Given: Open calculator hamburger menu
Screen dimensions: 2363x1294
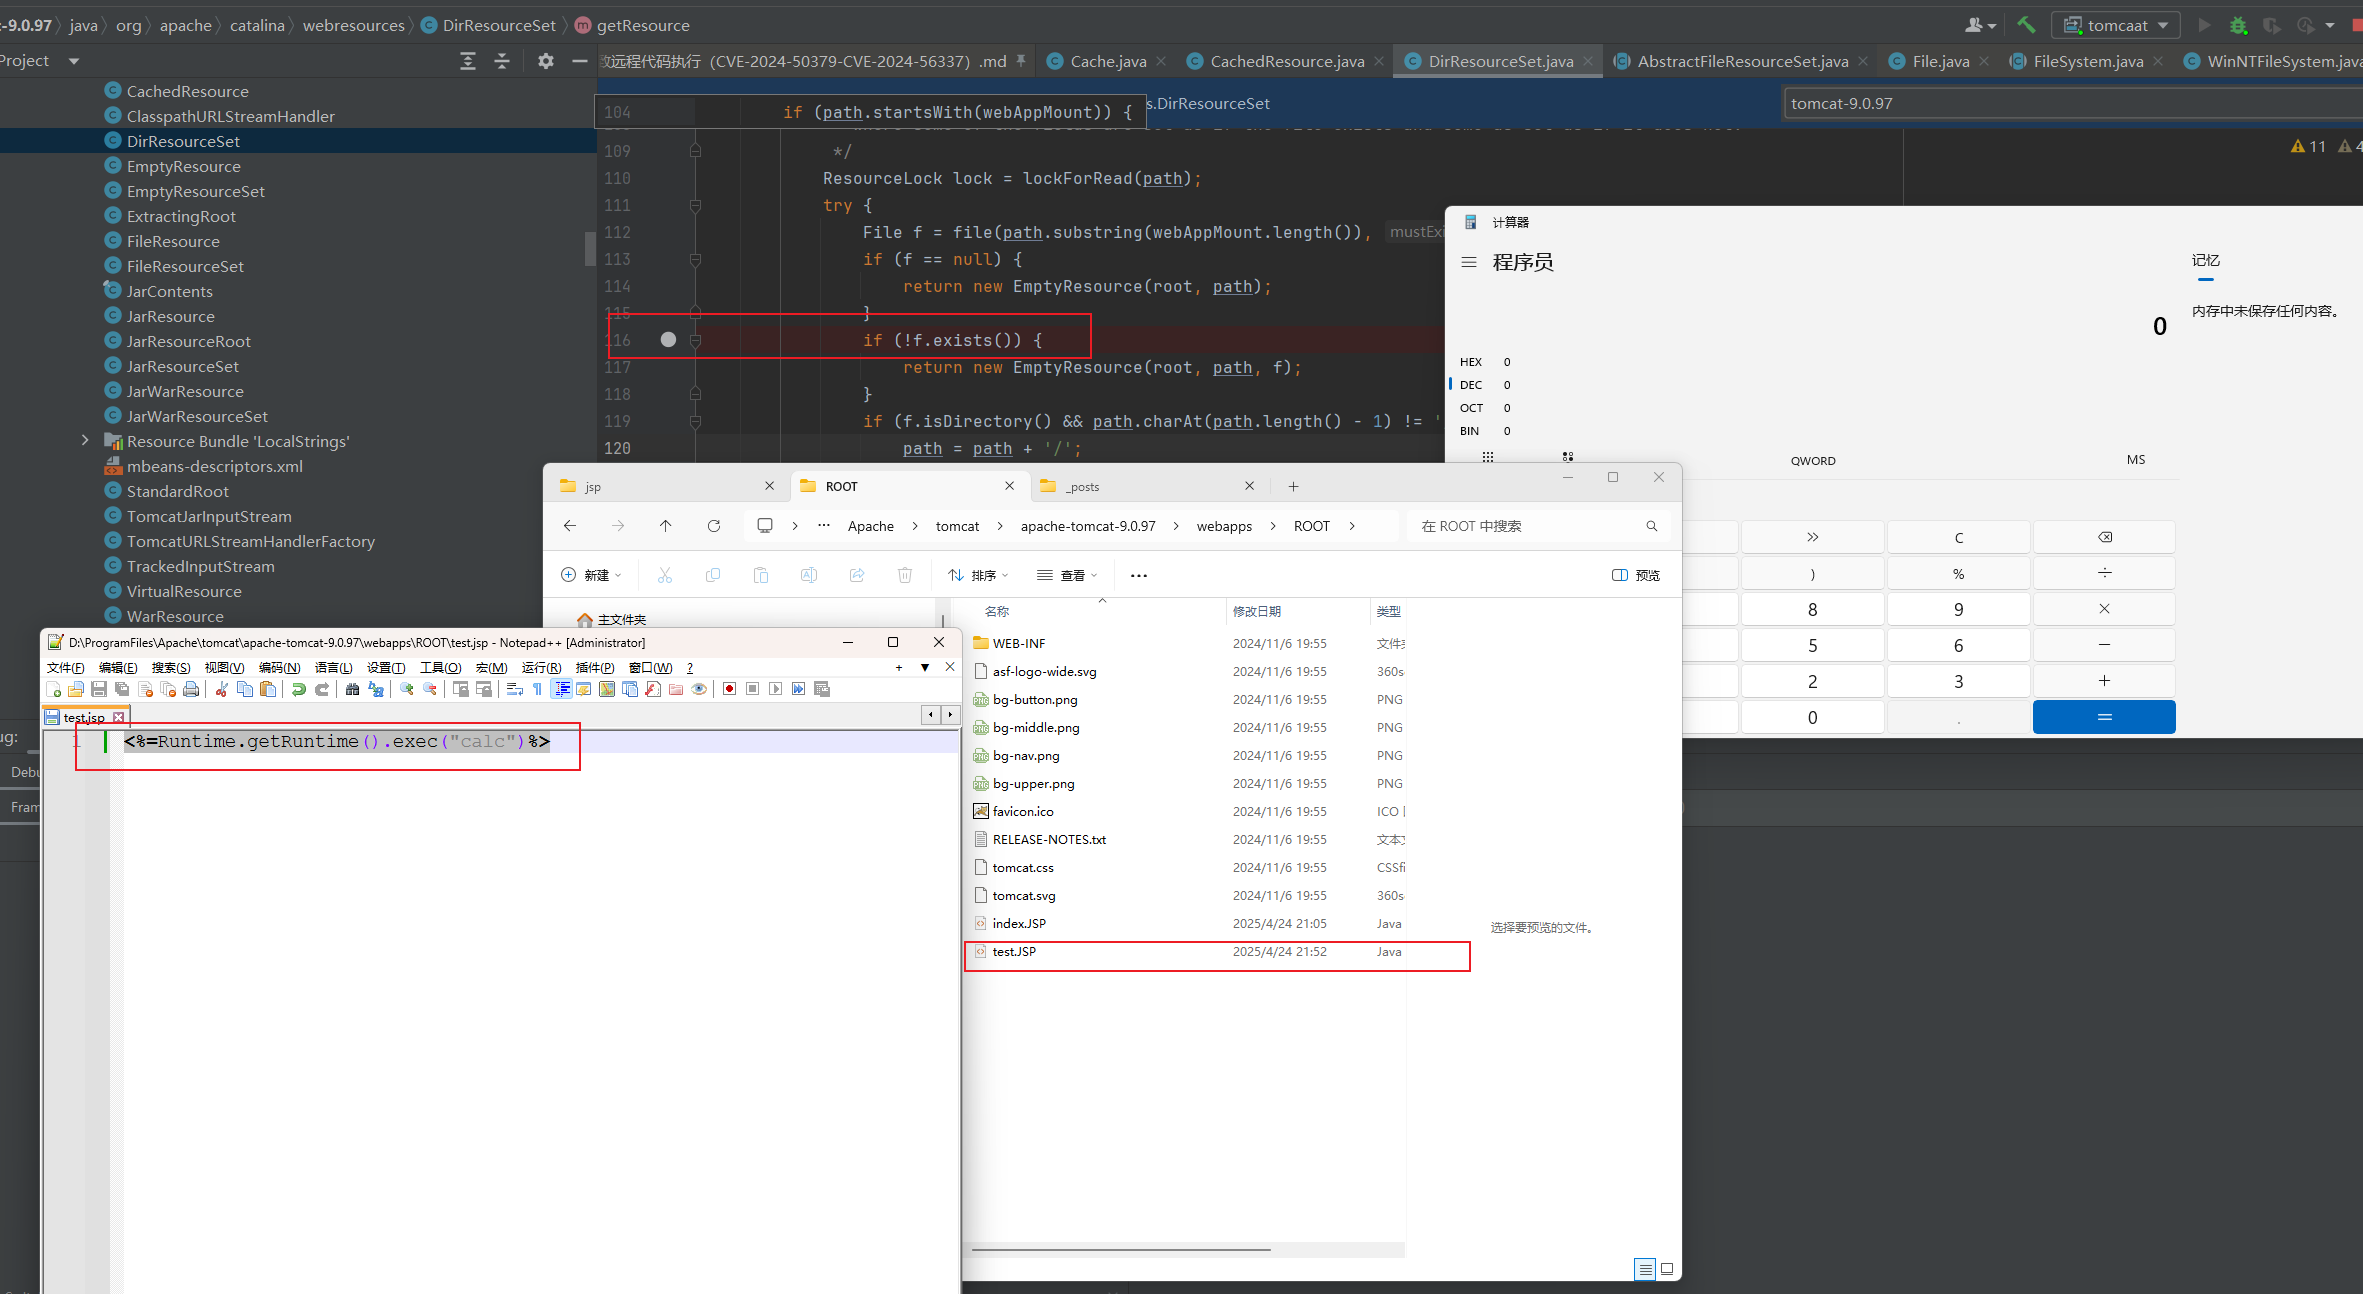Looking at the screenshot, I should pyautogui.click(x=1468, y=262).
